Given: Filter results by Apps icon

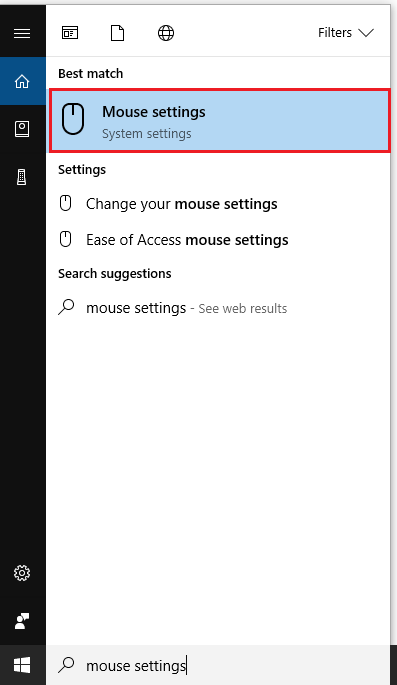Looking at the screenshot, I should point(70,33).
